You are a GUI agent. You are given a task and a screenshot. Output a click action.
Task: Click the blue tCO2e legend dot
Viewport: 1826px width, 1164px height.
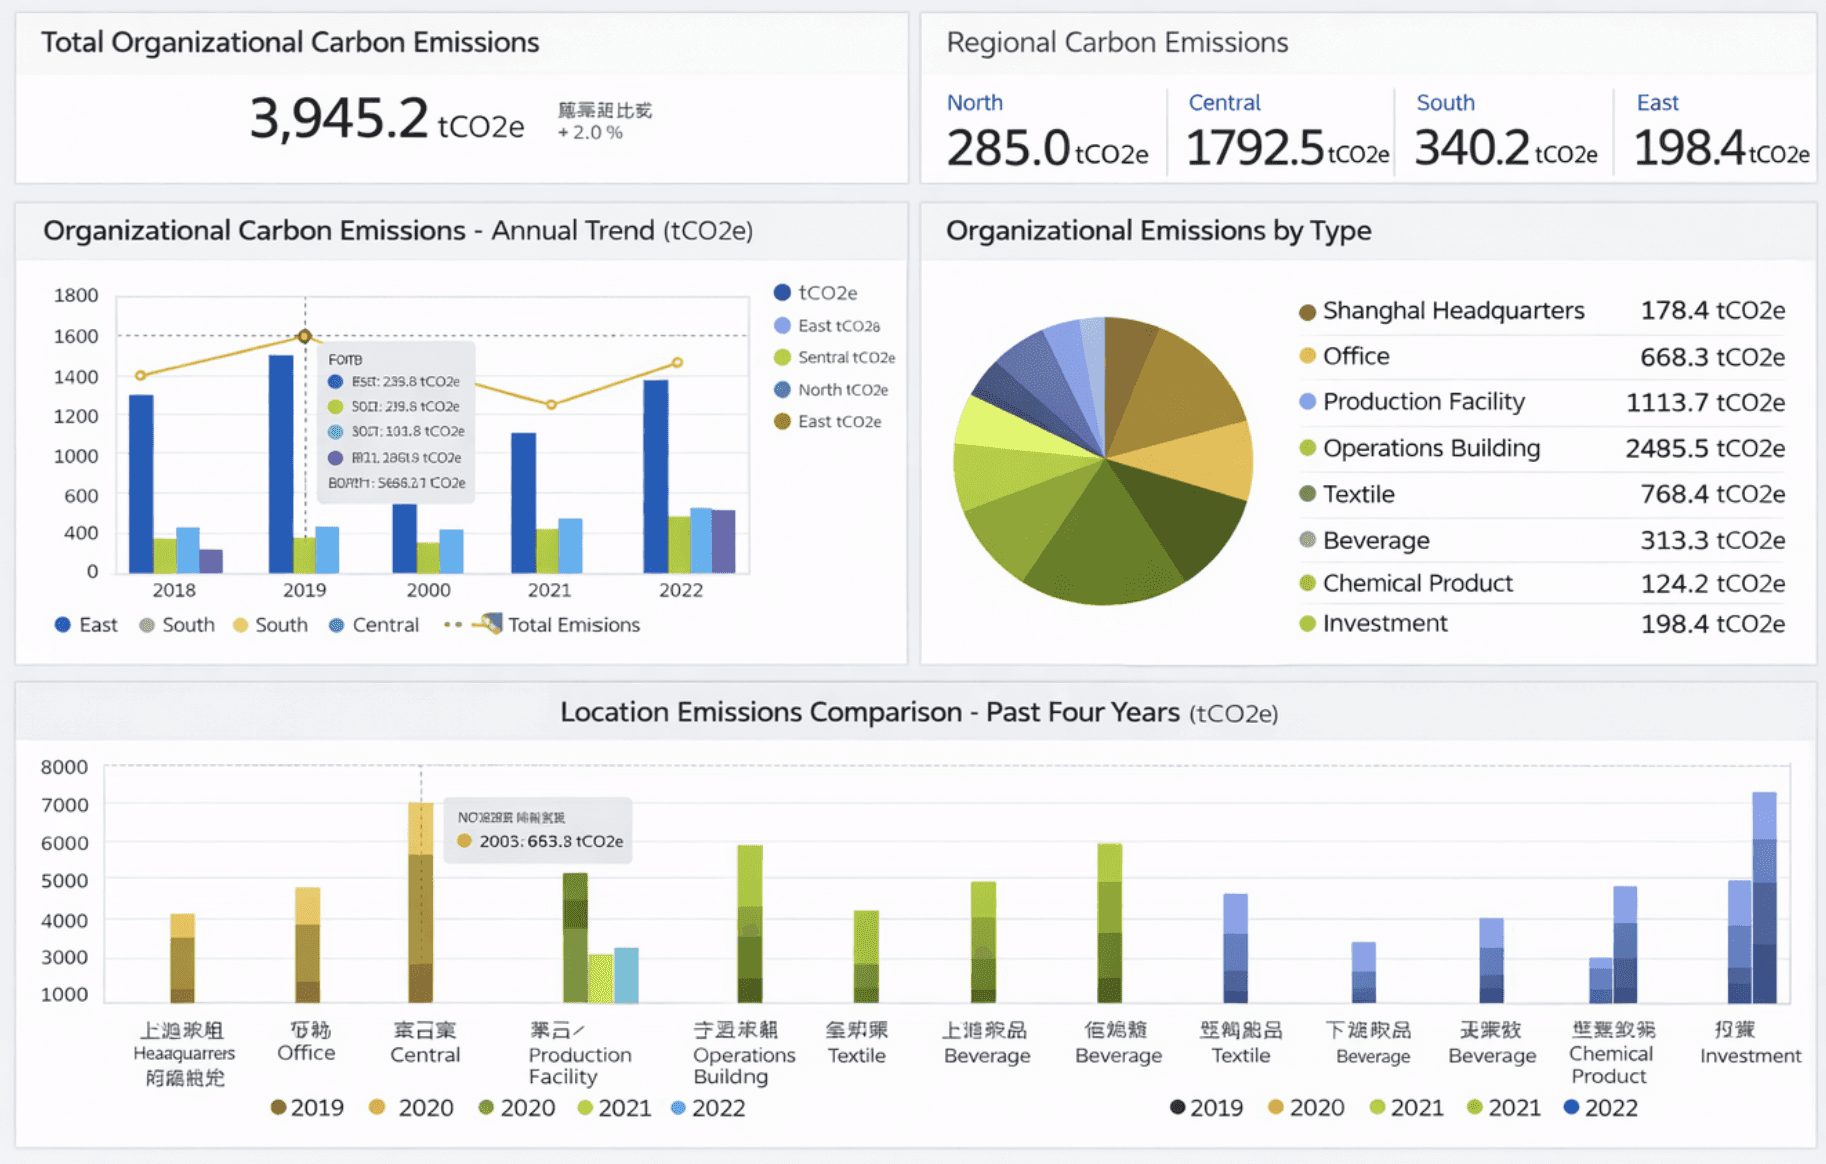click(782, 293)
